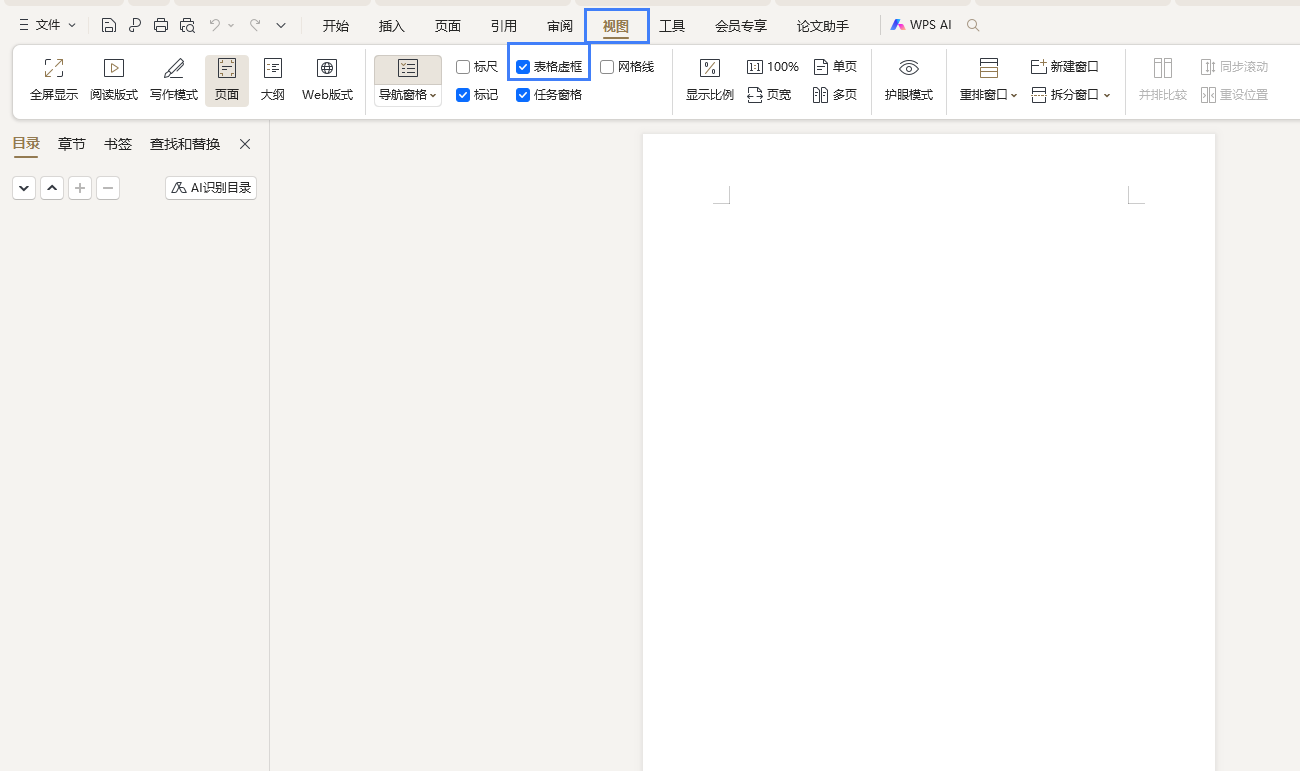1300x771 pixels.
Task: Select the 视图 tab
Action: [x=616, y=26]
